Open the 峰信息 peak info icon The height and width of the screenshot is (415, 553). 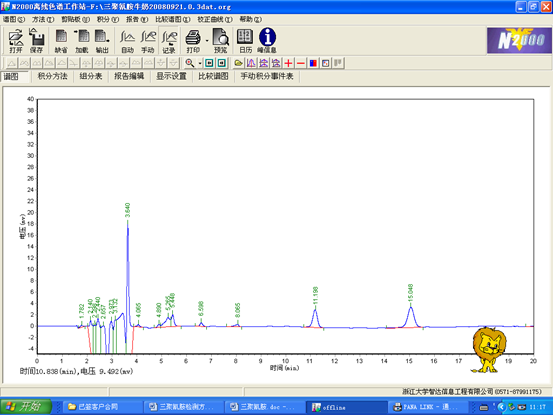coord(267,41)
